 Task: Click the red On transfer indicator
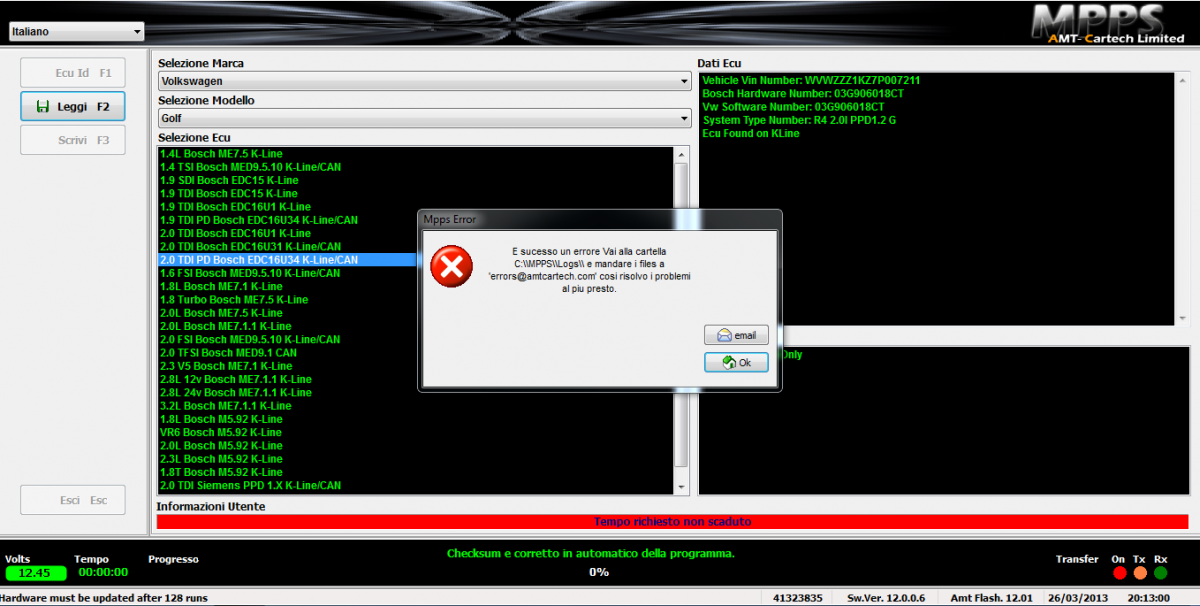tap(1118, 573)
